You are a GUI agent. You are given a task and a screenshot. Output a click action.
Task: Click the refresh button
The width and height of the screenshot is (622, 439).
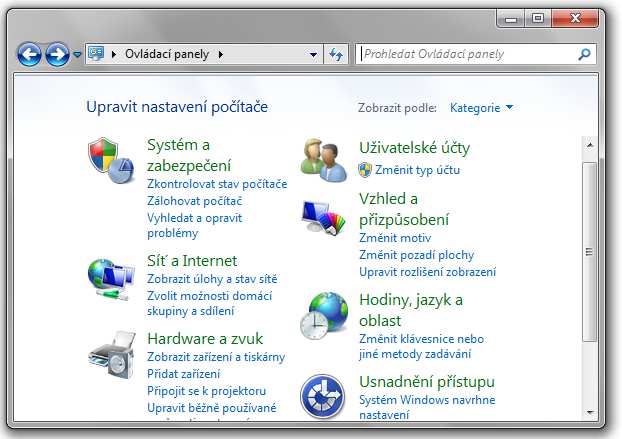[336, 54]
